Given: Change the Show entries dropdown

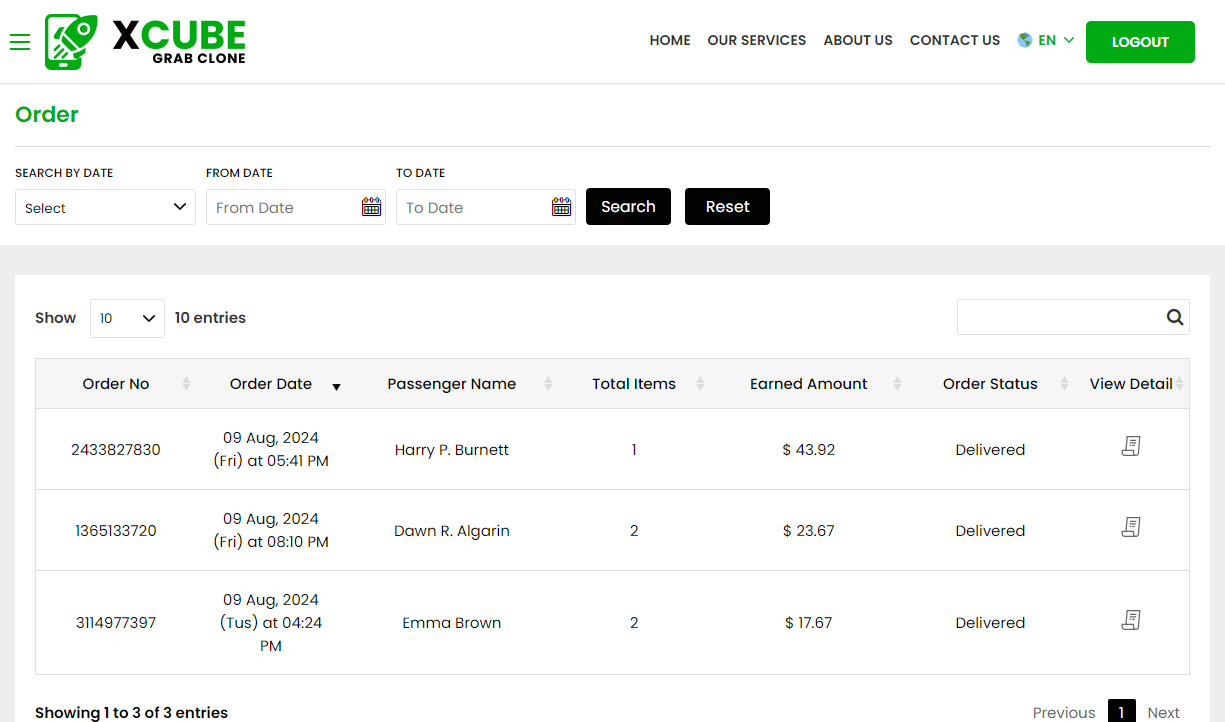Looking at the screenshot, I should [x=127, y=317].
